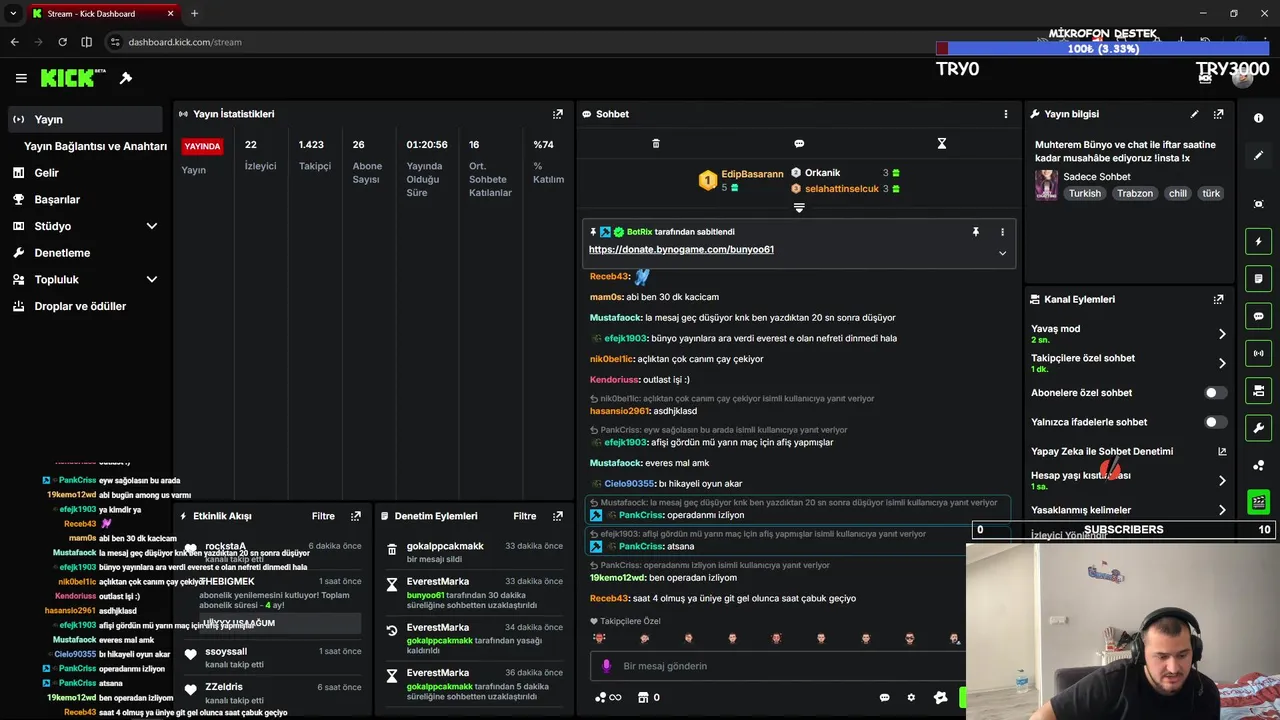Toggle Yalnızca ifadelerle sohbet switch

[x=1215, y=422]
